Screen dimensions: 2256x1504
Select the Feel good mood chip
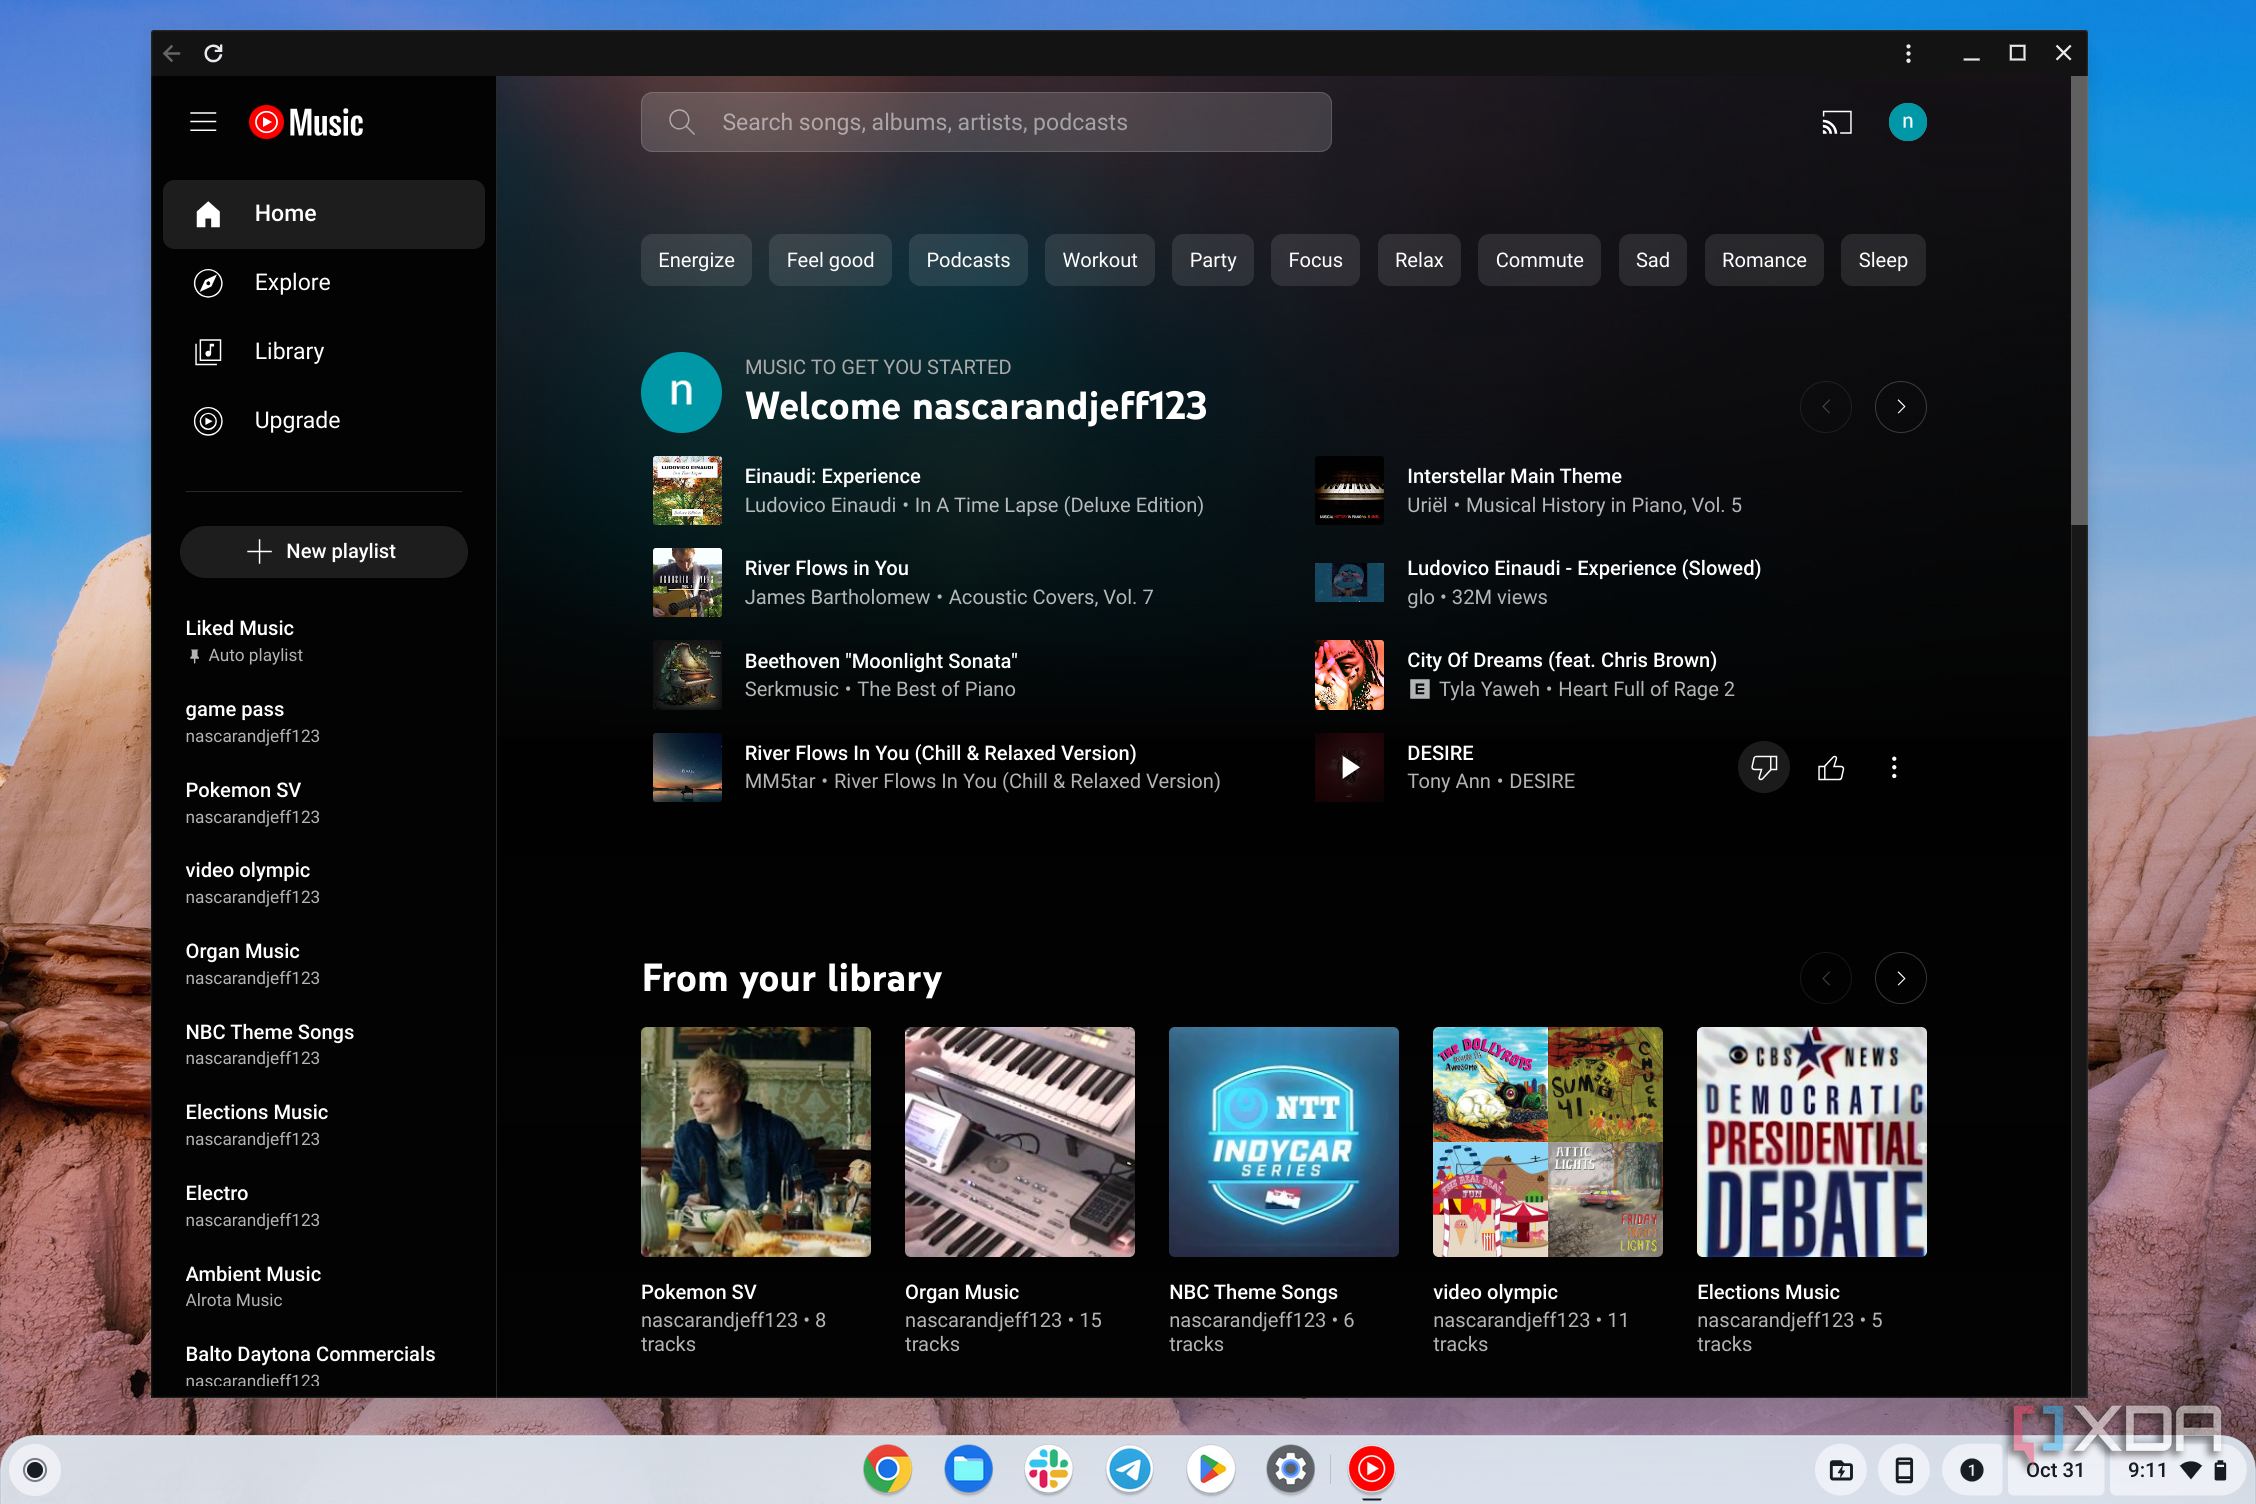pyautogui.click(x=830, y=260)
